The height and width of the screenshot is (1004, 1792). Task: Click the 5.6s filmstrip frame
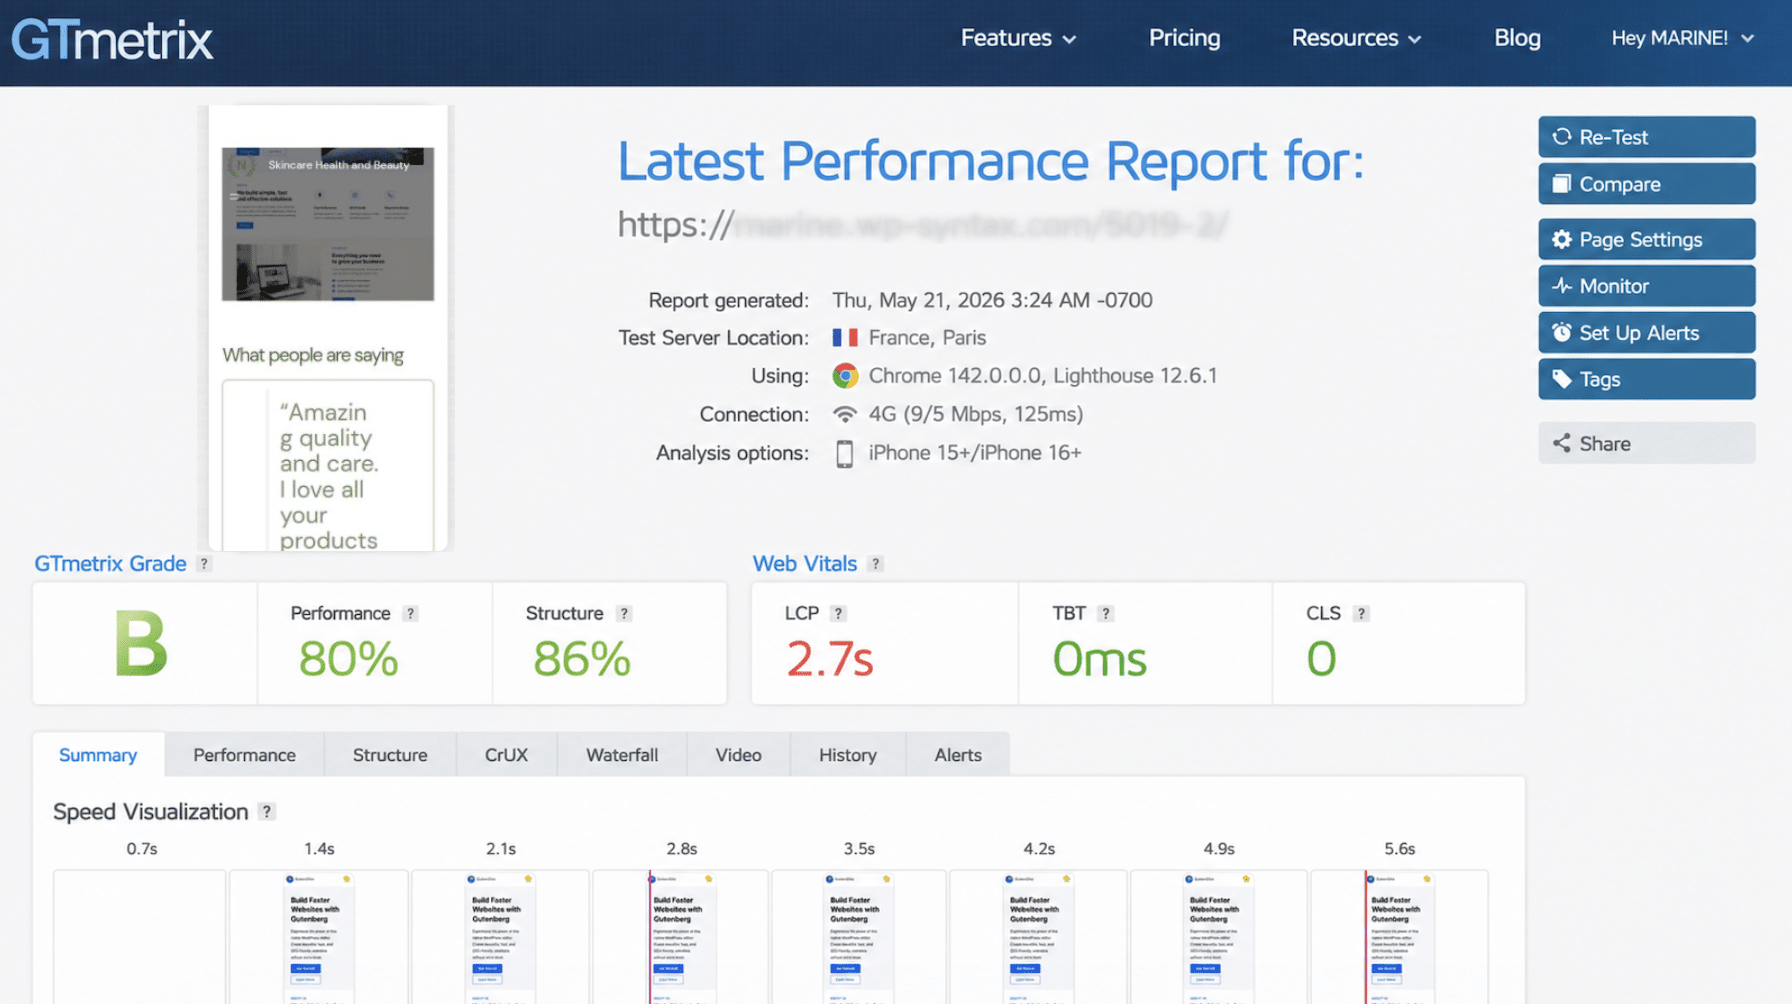[x=1399, y=937]
